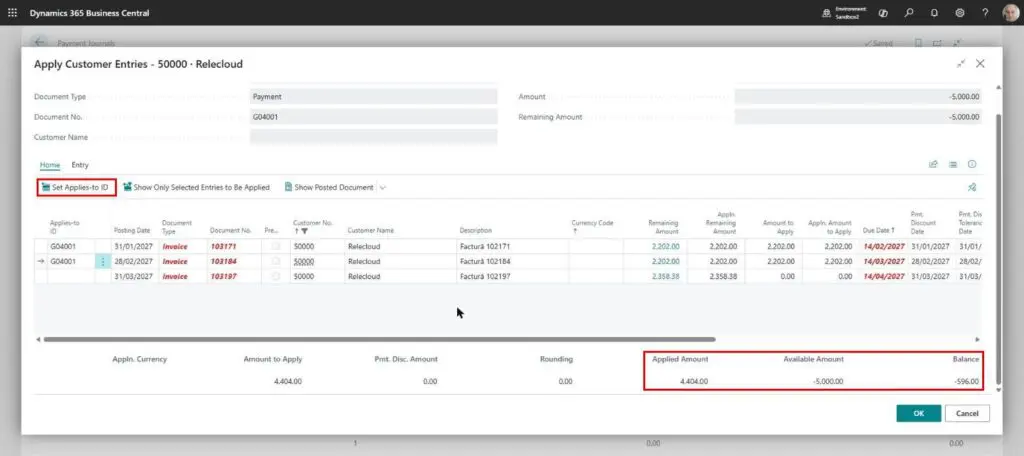Click the Cancel button
This screenshot has height=456, width=1024.
pos(967,414)
